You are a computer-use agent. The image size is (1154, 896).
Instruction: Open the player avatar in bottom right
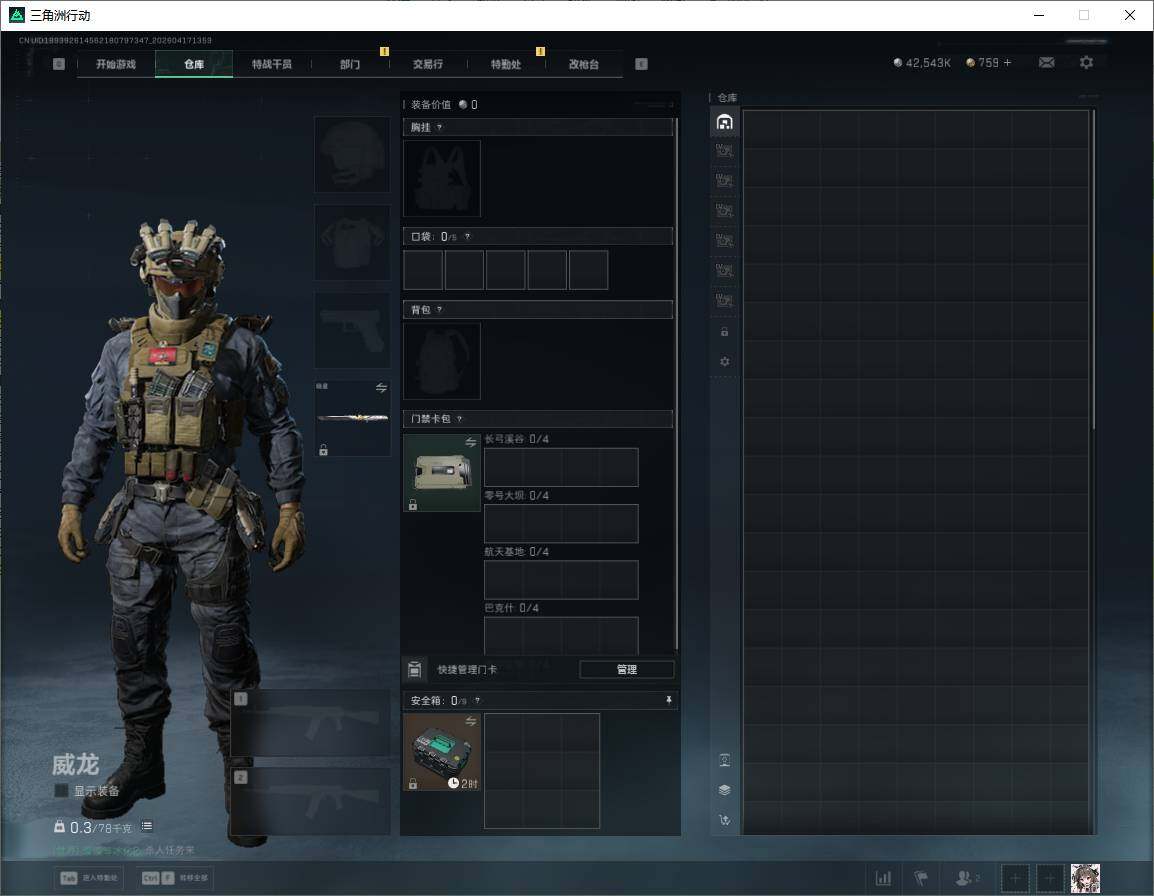(1085, 878)
